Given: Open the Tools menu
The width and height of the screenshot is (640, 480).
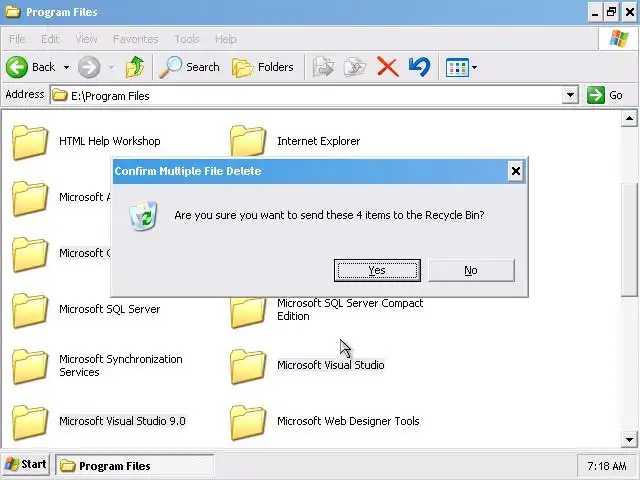Looking at the screenshot, I should click(x=187, y=39).
